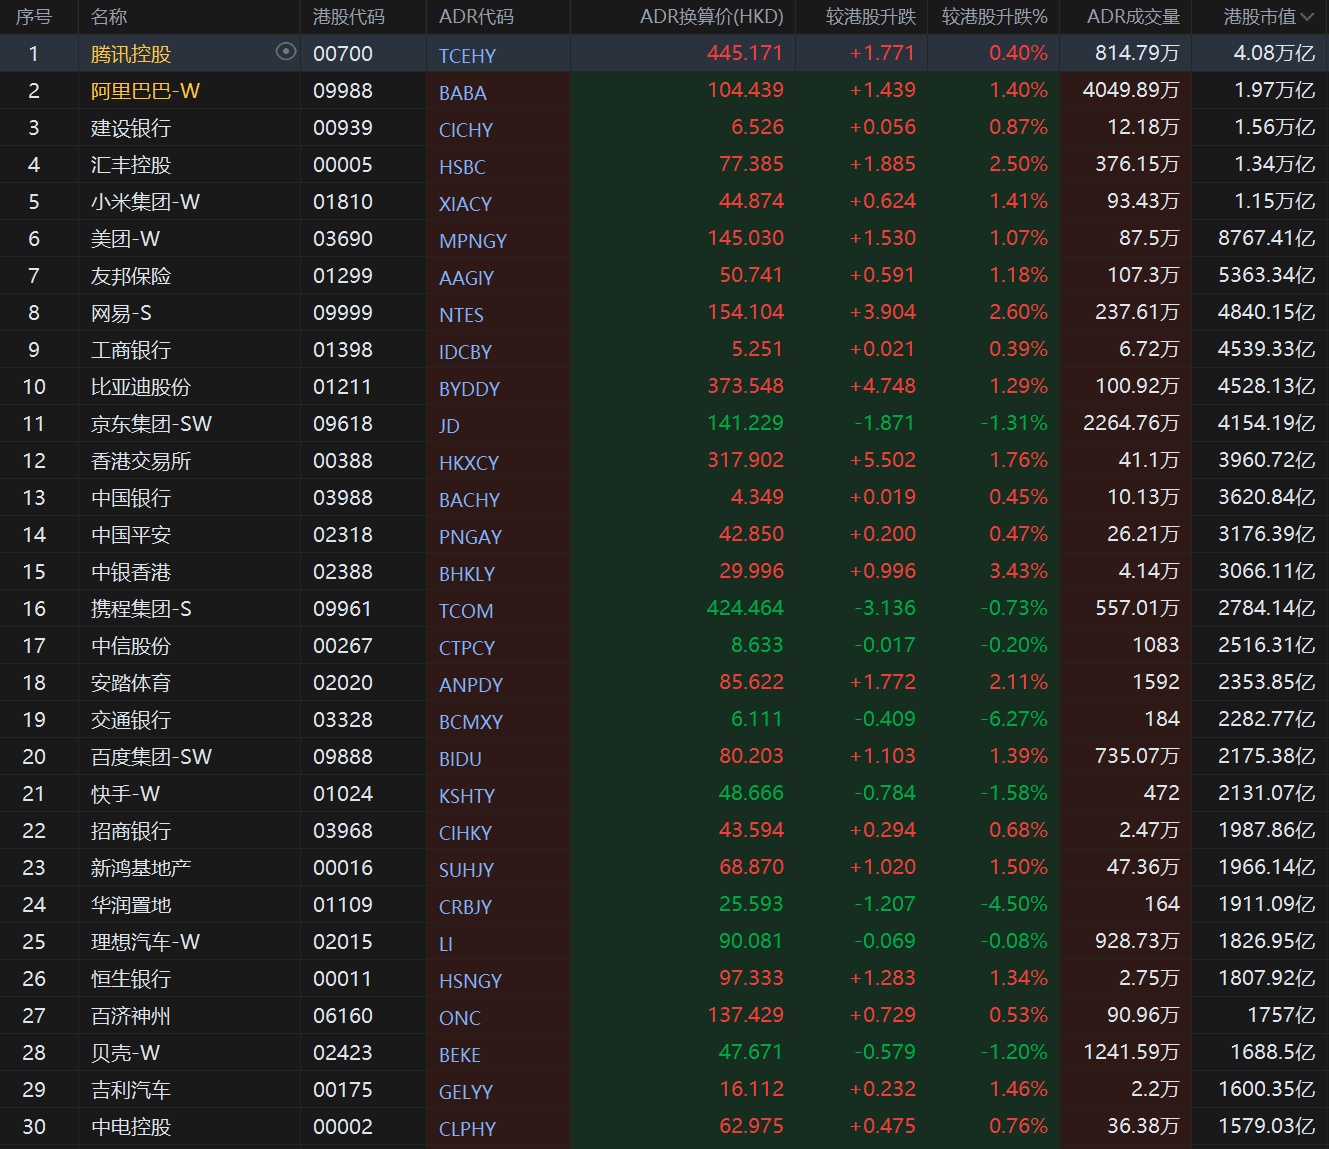Open the 百度集团-SW stock name

pos(151,757)
